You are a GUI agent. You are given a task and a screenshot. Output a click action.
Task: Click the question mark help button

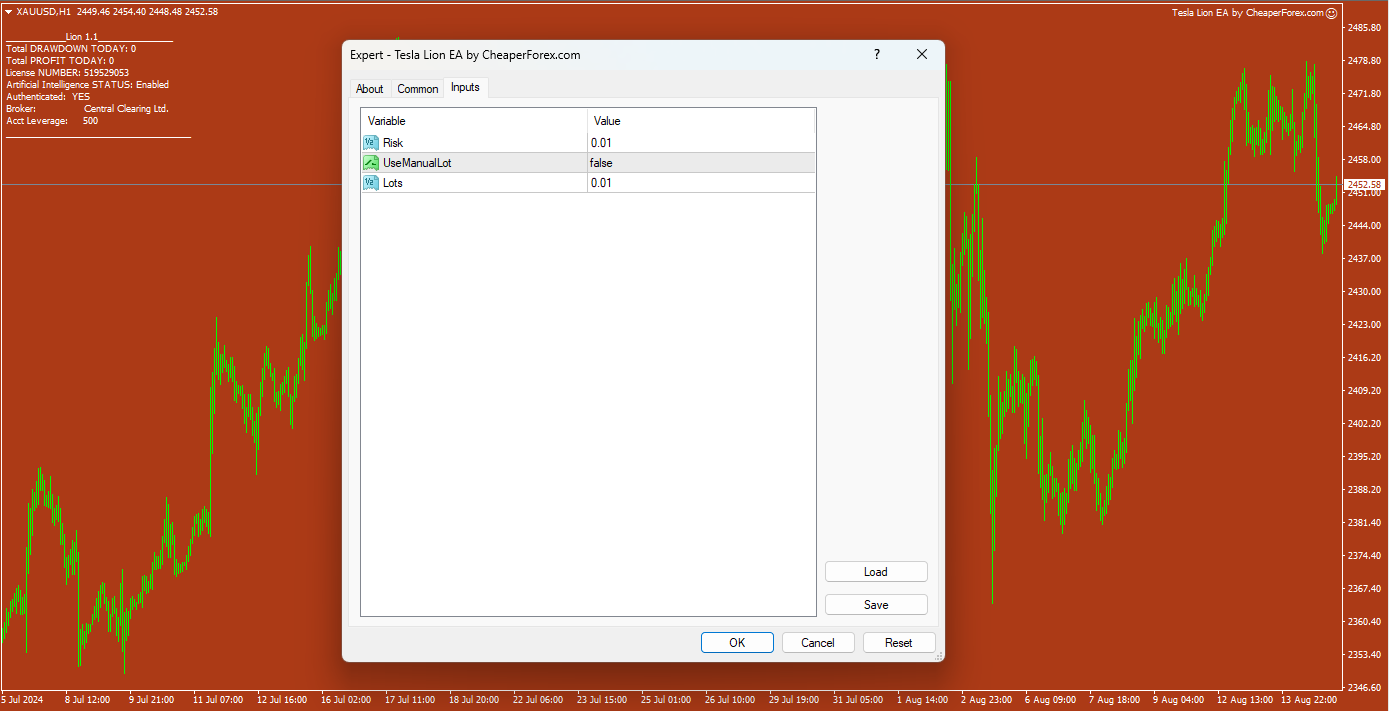pos(877,55)
